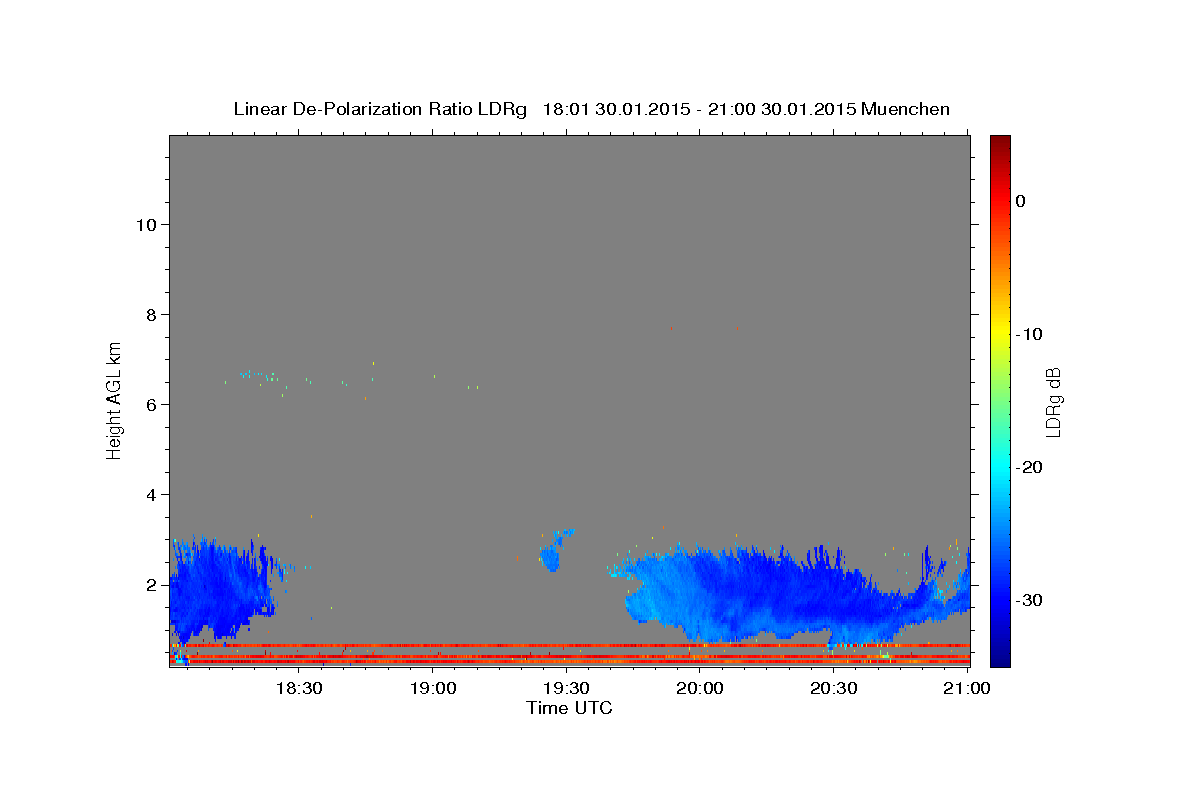This screenshot has height=800, width=1200.
Task: Click the 'Height AGL km' axis label
Action: (115, 399)
